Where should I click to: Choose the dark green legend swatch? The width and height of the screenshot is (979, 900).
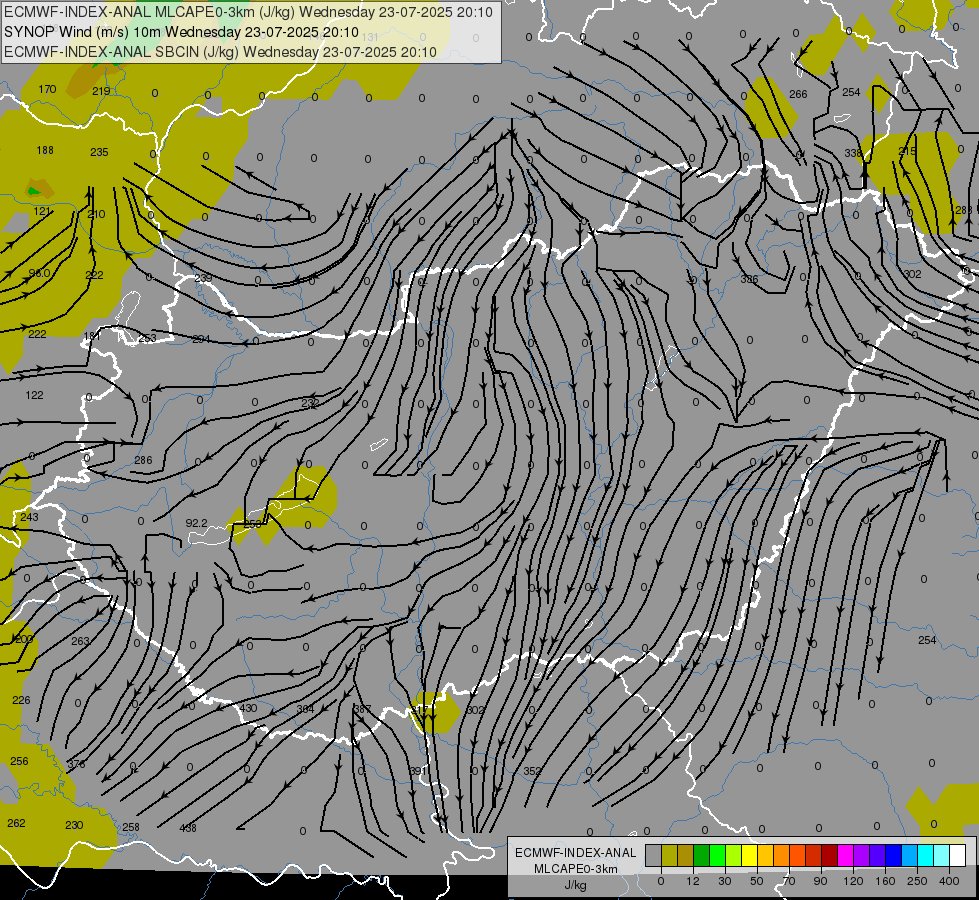click(702, 856)
